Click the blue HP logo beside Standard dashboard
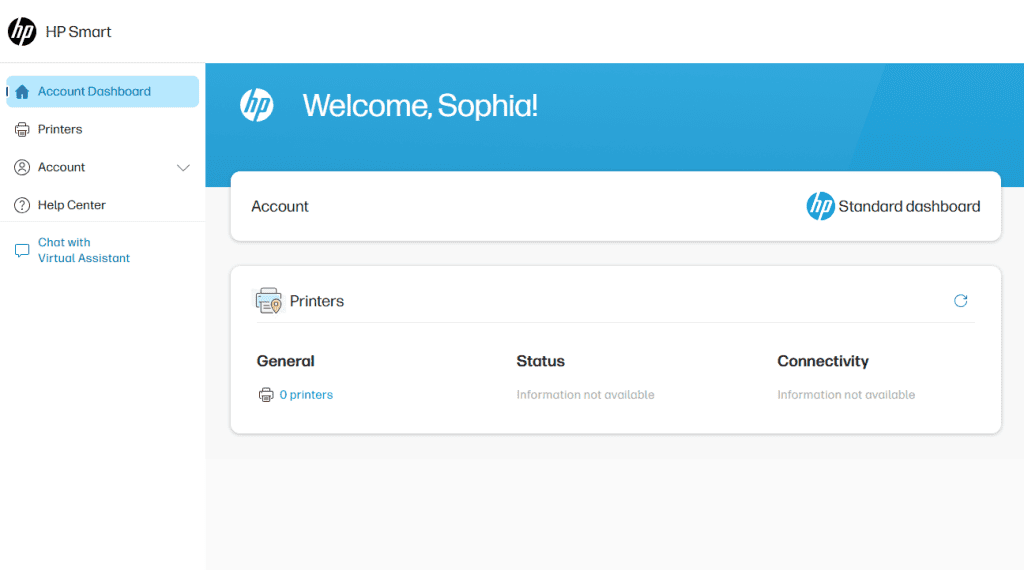Image resolution: width=1024 pixels, height=570 pixels. coord(820,206)
